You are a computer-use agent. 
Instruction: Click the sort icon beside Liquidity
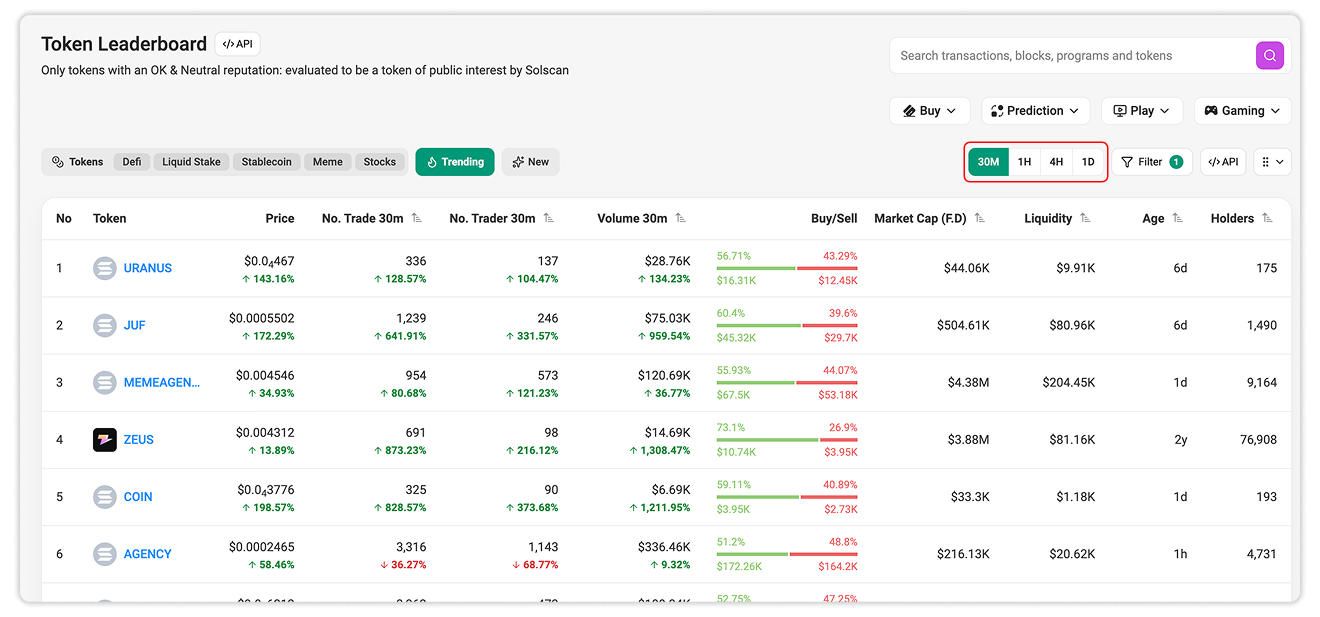click(x=1085, y=218)
